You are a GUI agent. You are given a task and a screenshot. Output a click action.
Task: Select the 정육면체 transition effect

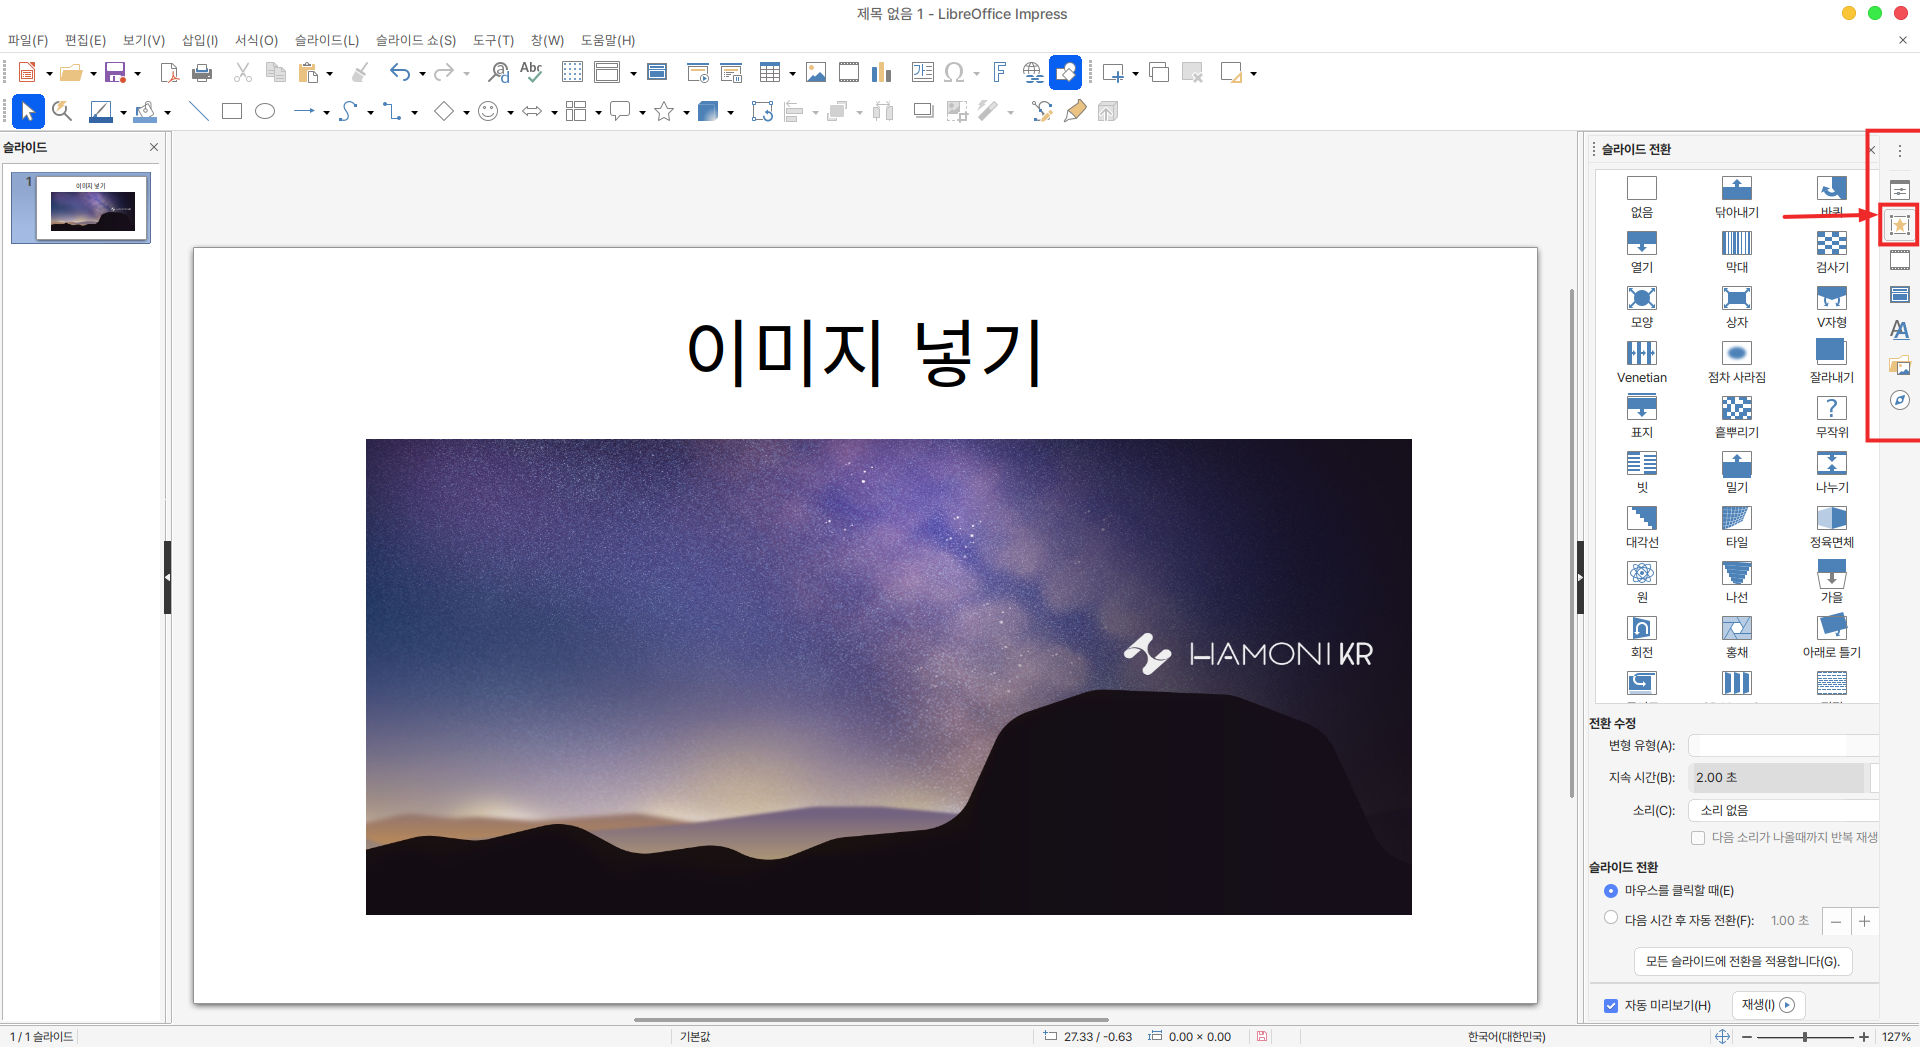pos(1831,526)
